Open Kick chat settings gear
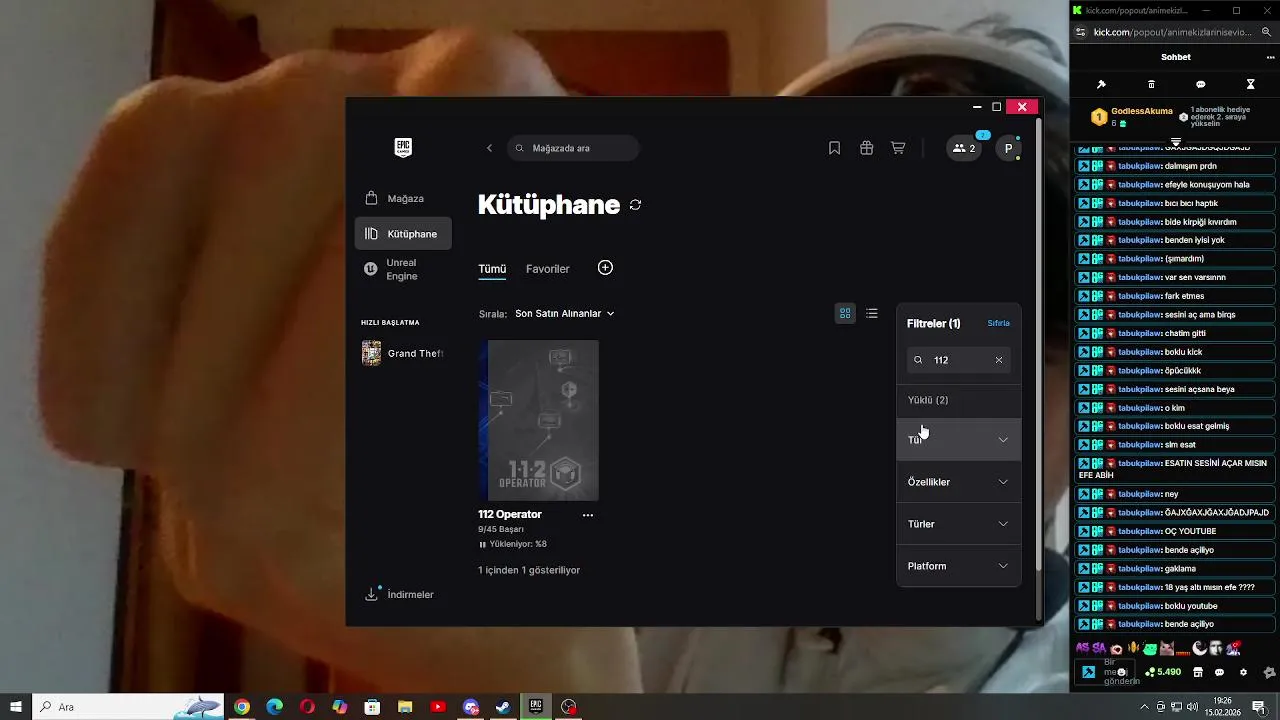 (x=1243, y=672)
